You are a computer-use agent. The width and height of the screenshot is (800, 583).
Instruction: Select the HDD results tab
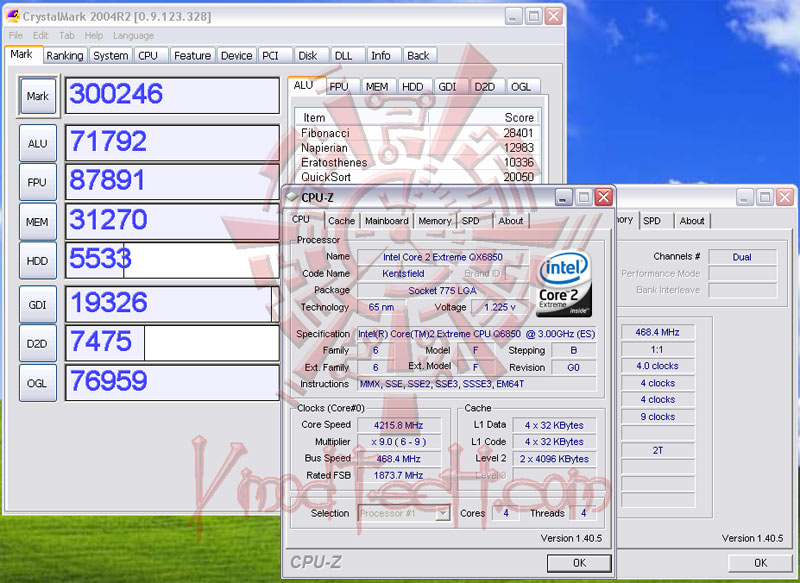pyautogui.click(x=413, y=87)
